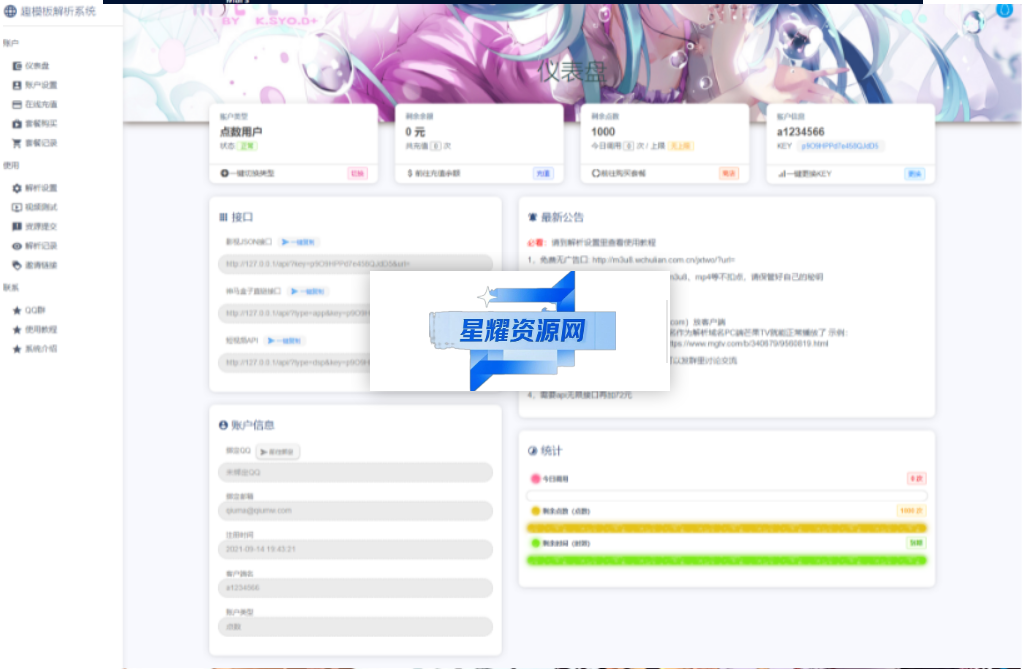Viewport: 1024px width, 669px height.
Task: Click the globe logo beside 趣模板解析系统
Action: coord(10,11)
